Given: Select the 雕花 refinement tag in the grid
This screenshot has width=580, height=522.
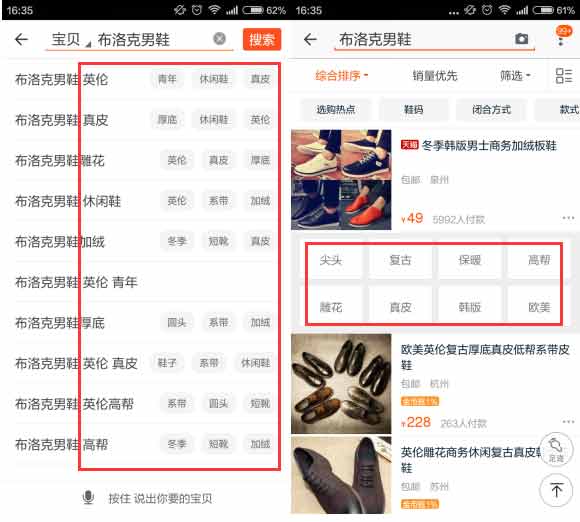Looking at the screenshot, I should [x=331, y=307].
